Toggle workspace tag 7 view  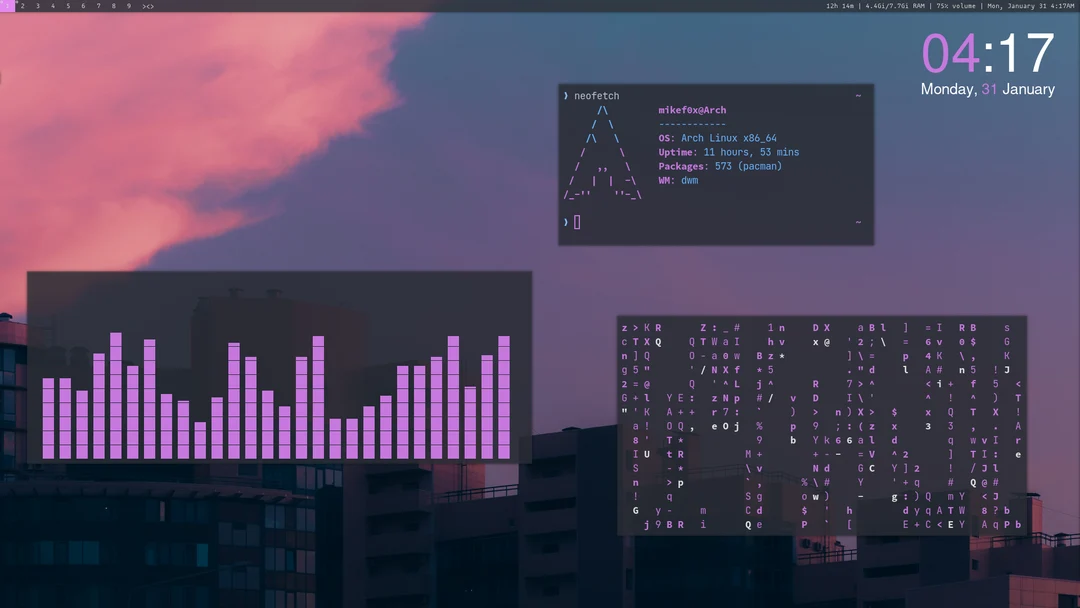coord(99,6)
